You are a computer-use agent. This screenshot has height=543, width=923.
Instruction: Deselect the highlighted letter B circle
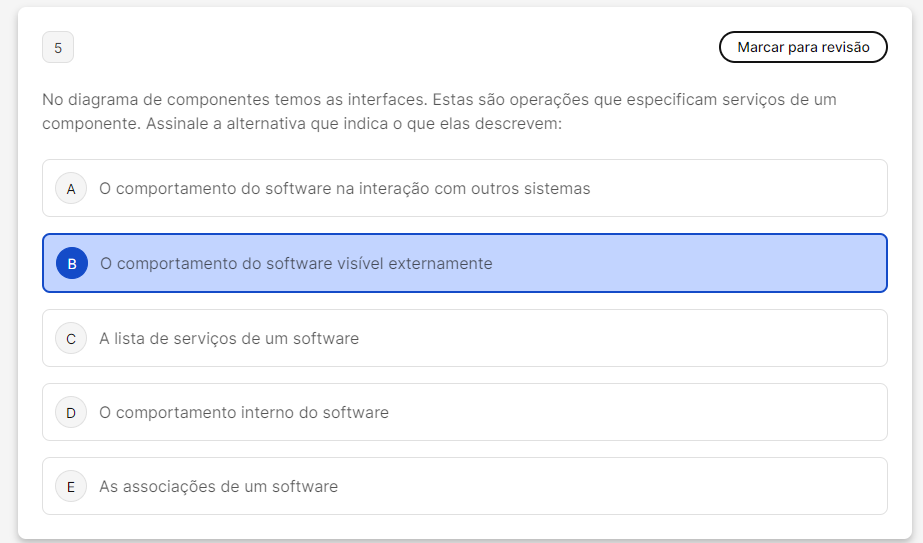[72, 264]
